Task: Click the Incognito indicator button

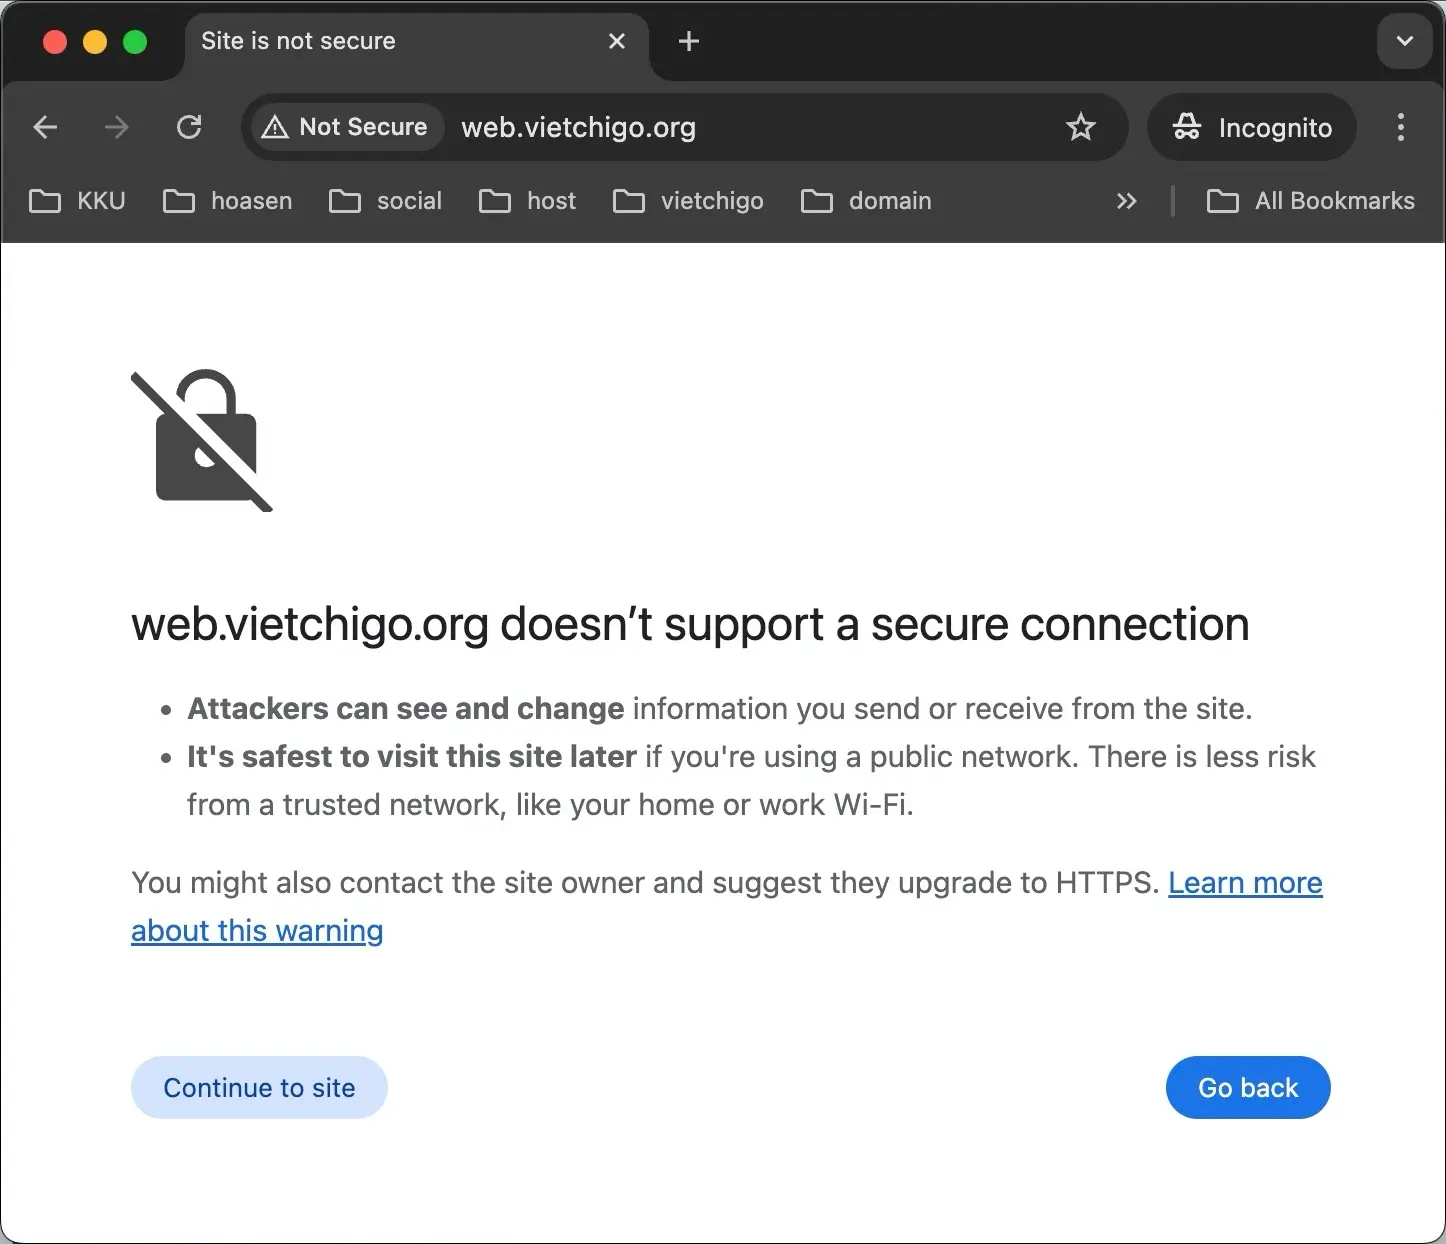Action: [x=1252, y=127]
